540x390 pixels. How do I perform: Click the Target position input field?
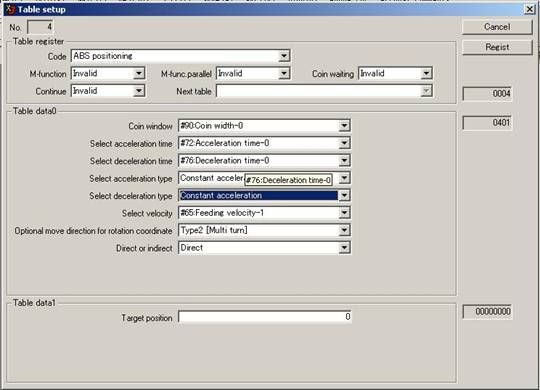264,317
